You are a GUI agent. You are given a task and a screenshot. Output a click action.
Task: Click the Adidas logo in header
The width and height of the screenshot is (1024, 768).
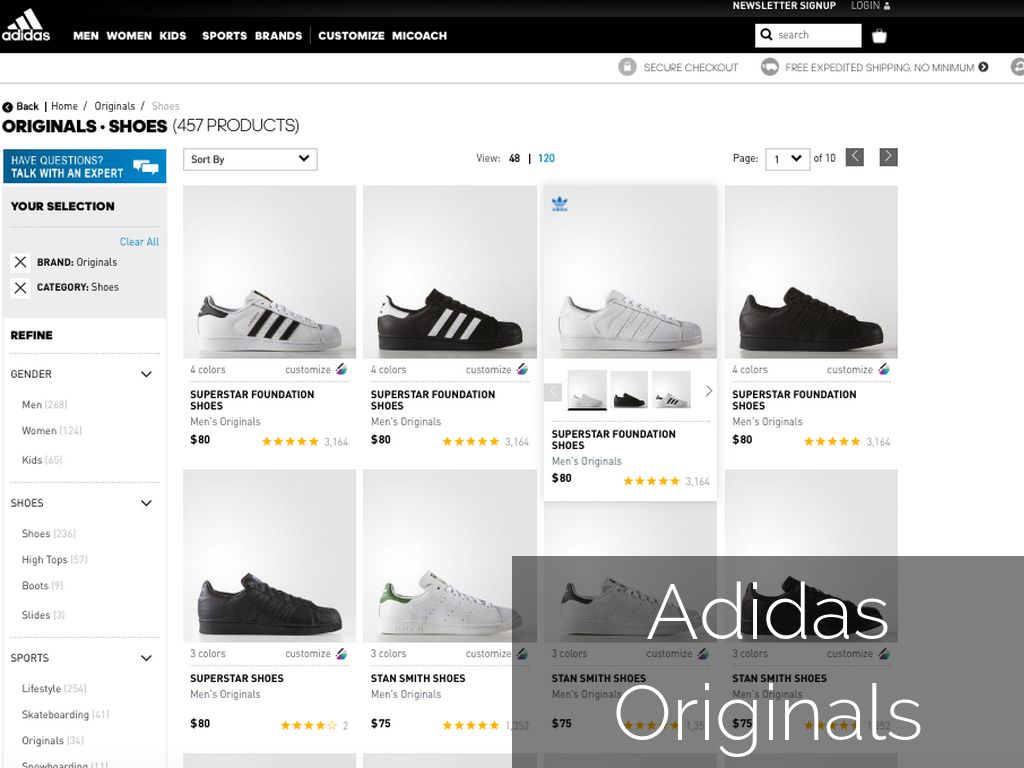(x=26, y=26)
